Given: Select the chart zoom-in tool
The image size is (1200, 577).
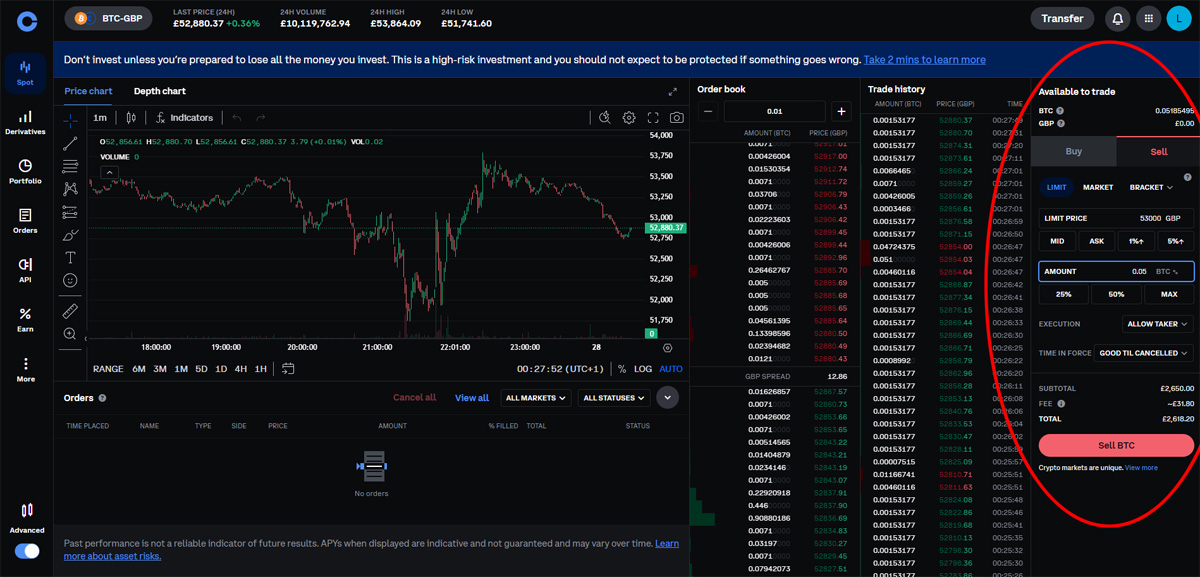Looking at the screenshot, I should point(70,334).
